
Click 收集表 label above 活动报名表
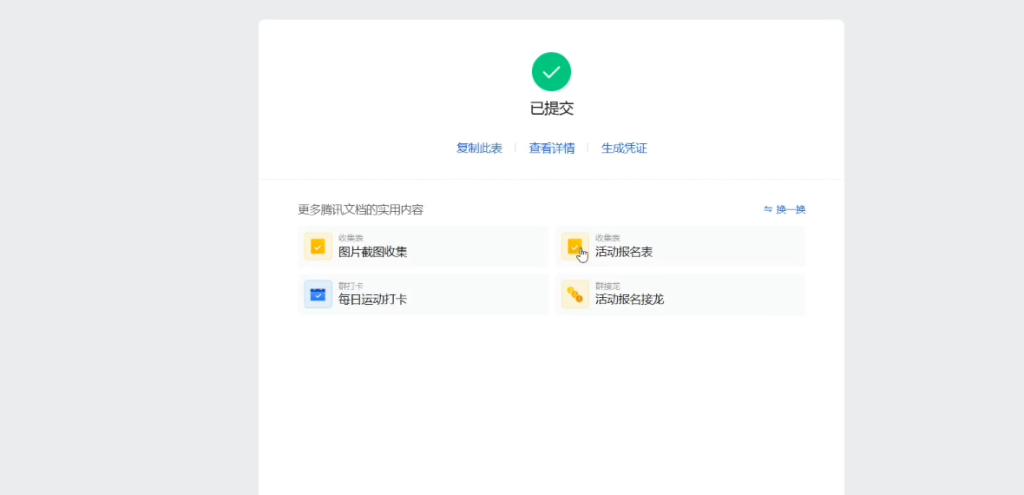[606, 238]
